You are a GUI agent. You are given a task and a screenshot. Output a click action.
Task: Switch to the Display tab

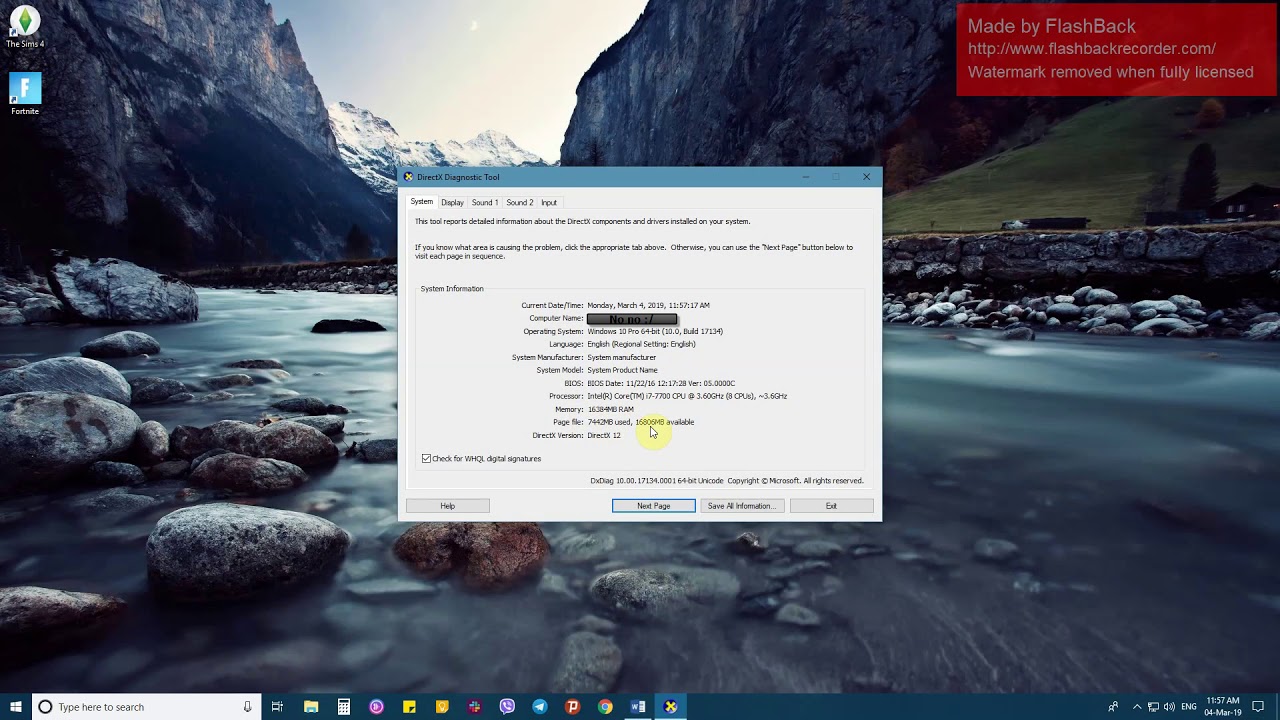coord(452,202)
